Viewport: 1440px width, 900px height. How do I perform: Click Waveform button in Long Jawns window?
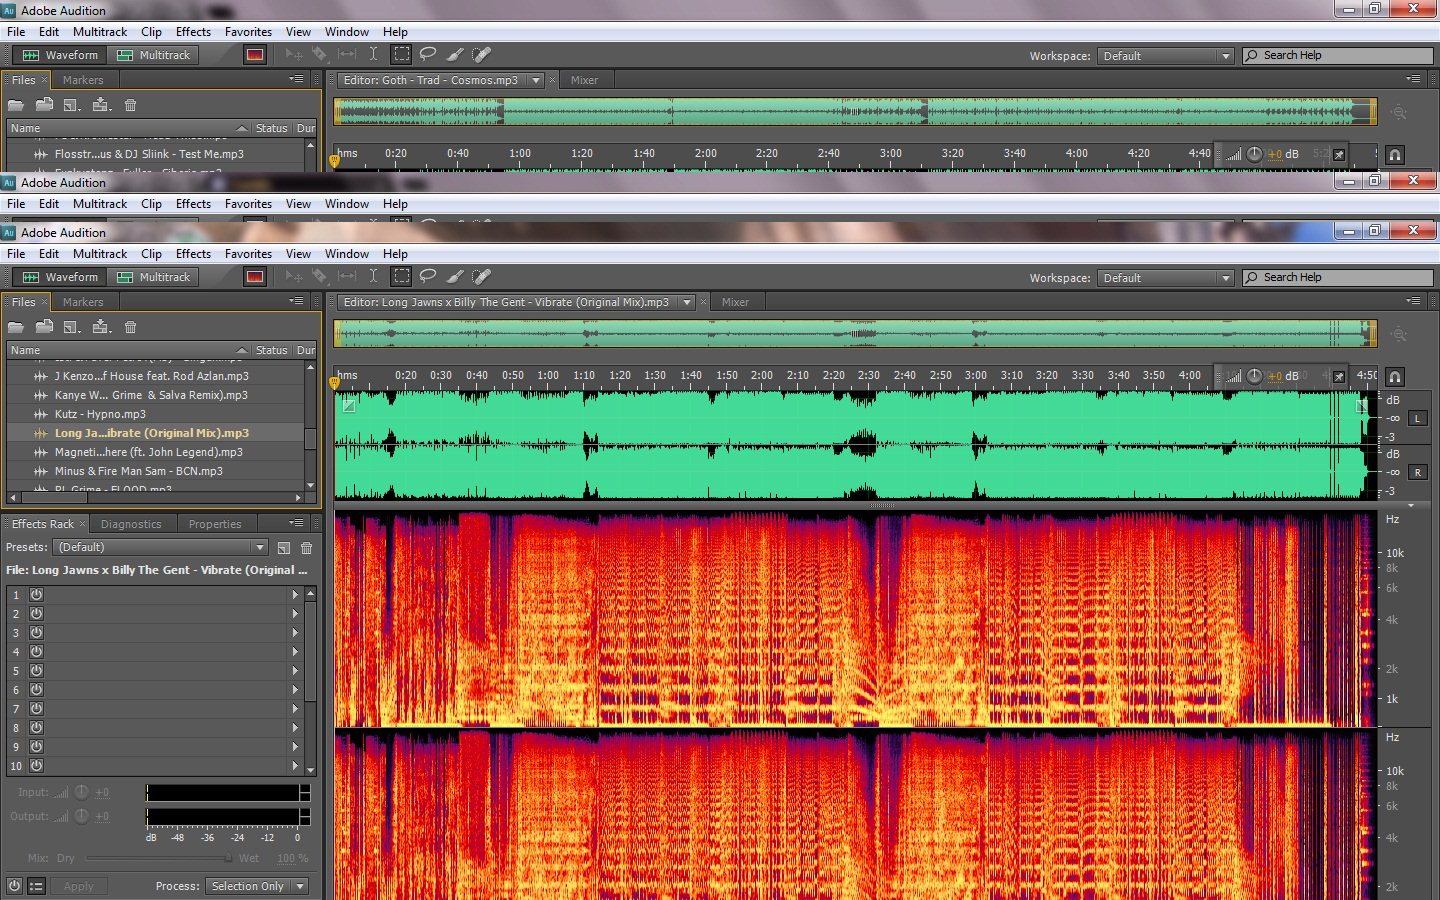click(x=61, y=277)
